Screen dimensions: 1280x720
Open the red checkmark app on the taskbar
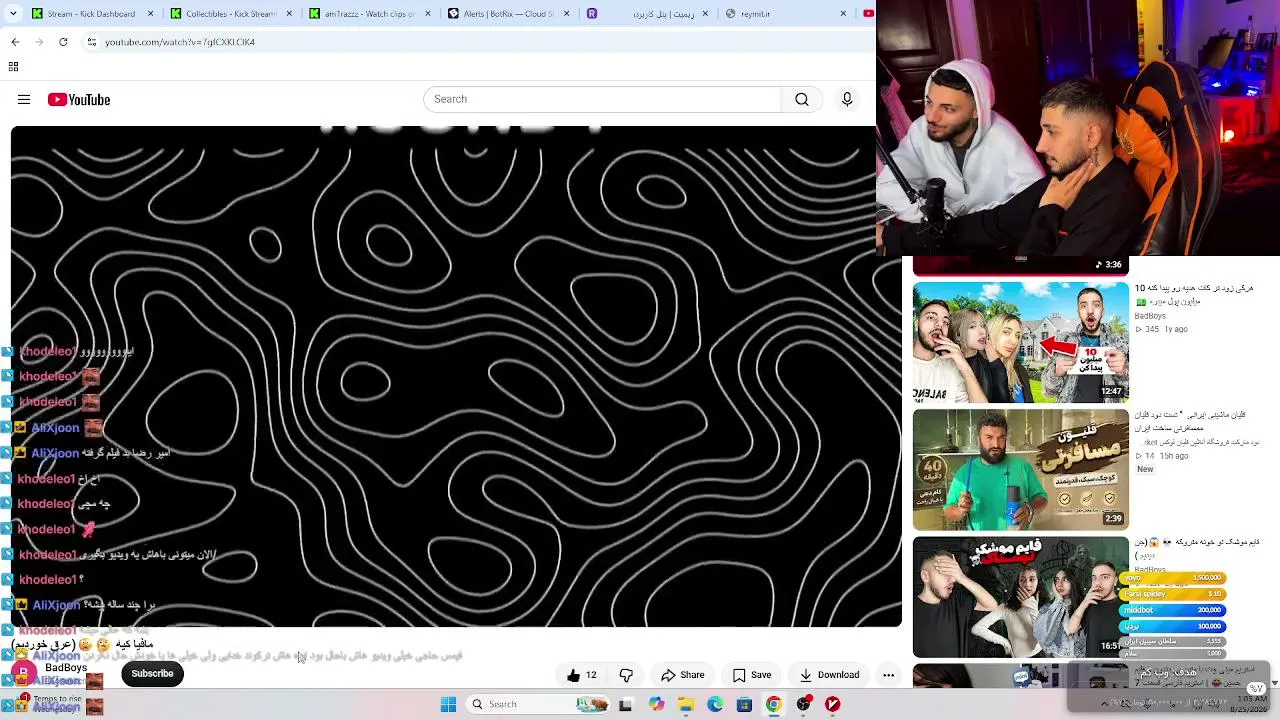[x=832, y=704]
